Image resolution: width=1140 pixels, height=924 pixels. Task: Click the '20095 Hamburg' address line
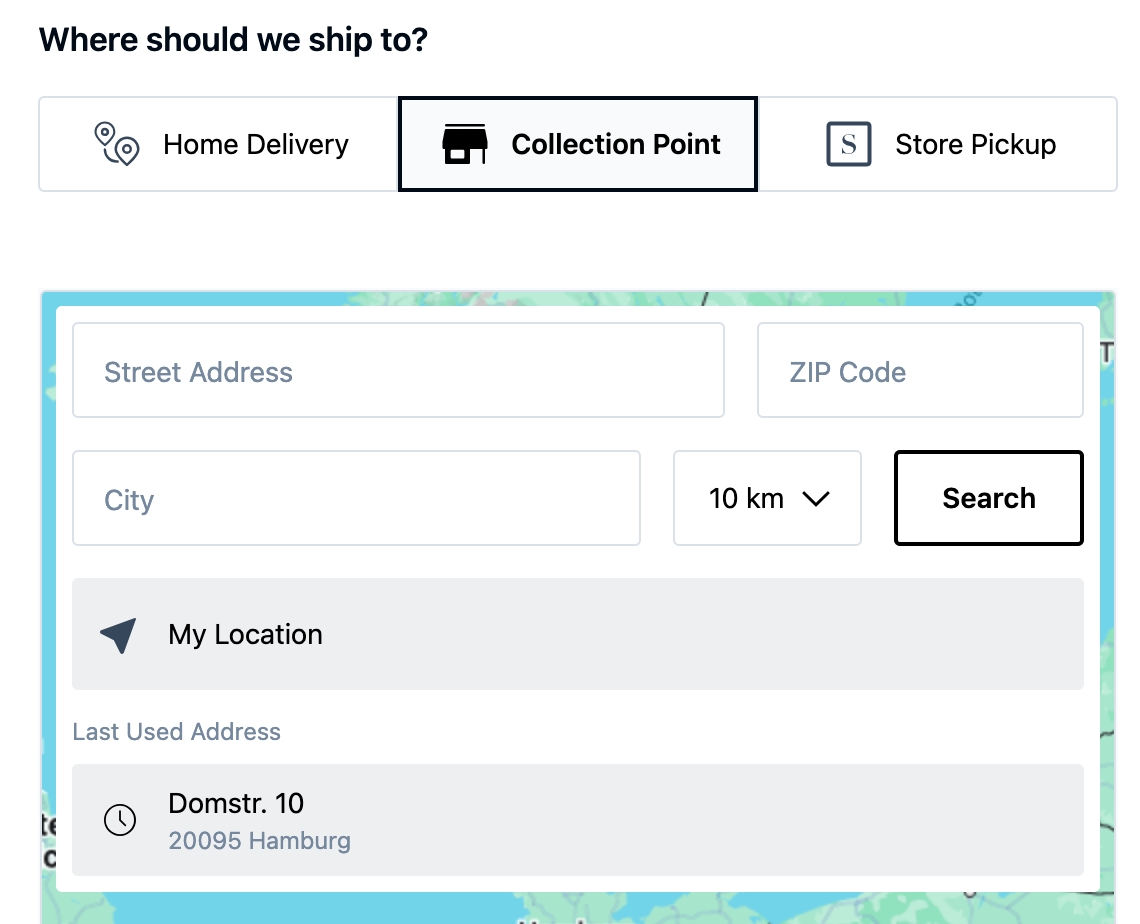pos(259,841)
